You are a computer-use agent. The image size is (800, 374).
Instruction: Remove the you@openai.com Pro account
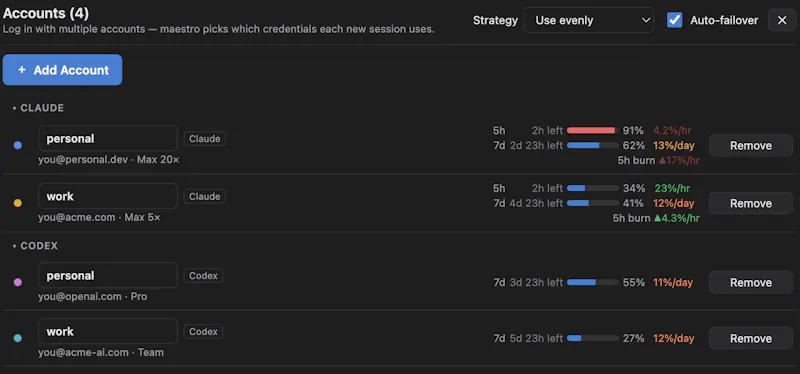click(x=751, y=282)
